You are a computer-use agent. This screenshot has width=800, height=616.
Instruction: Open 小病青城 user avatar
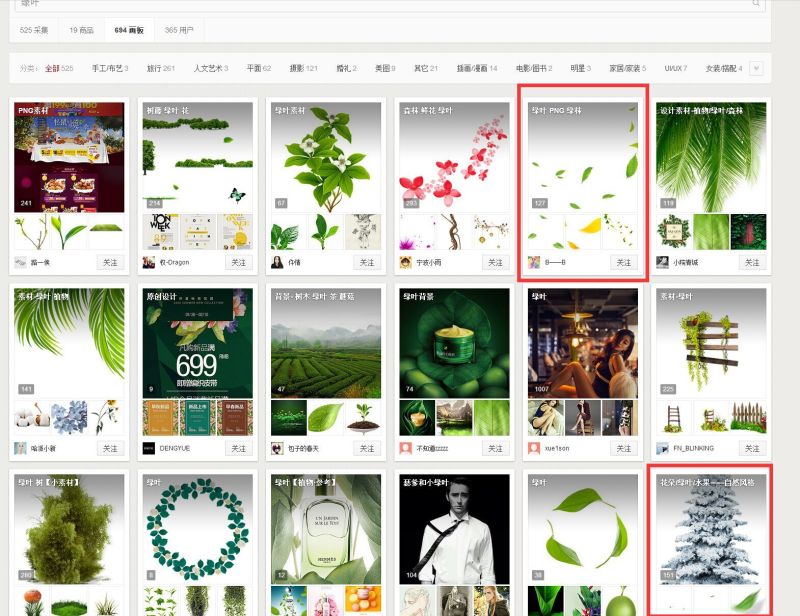(x=662, y=262)
